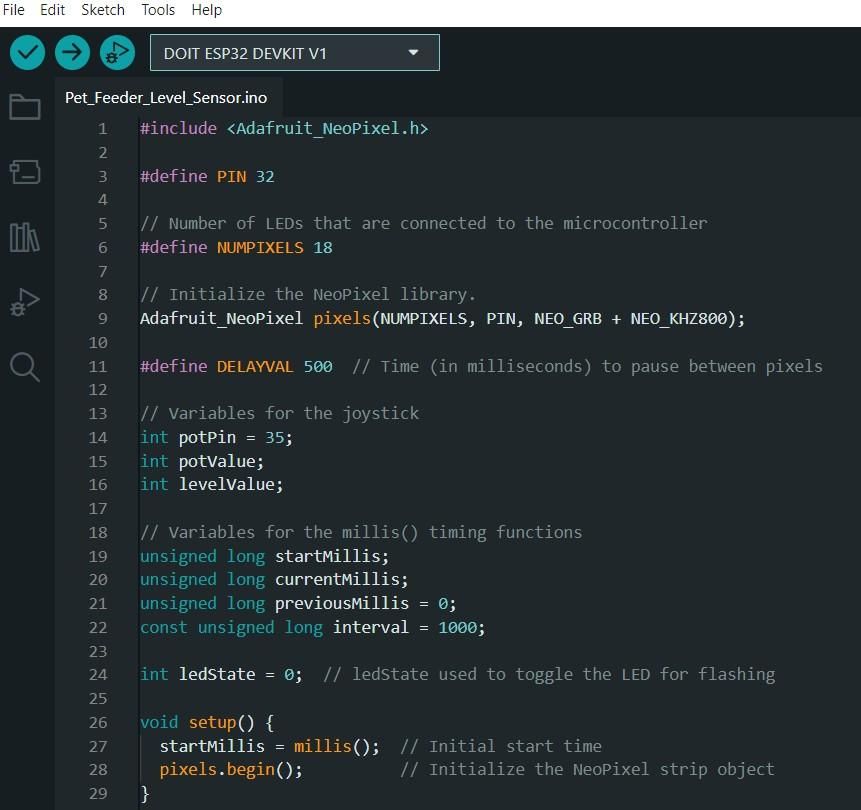Image resolution: width=861 pixels, height=810 pixels.
Task: Open the Help menu
Action: tap(206, 10)
